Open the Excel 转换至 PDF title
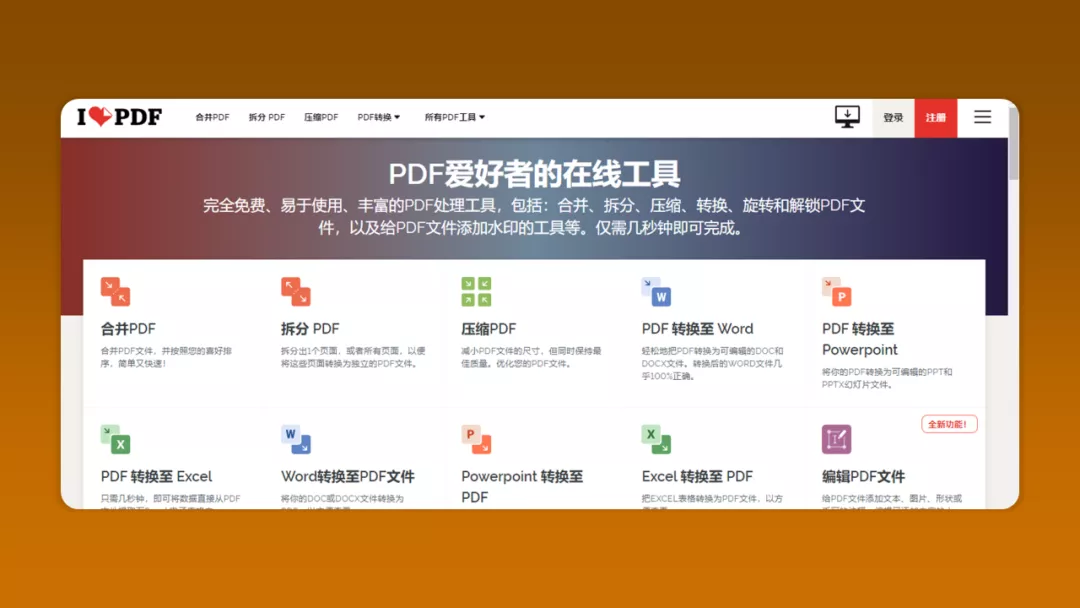Image resolution: width=1080 pixels, height=608 pixels. [x=697, y=476]
